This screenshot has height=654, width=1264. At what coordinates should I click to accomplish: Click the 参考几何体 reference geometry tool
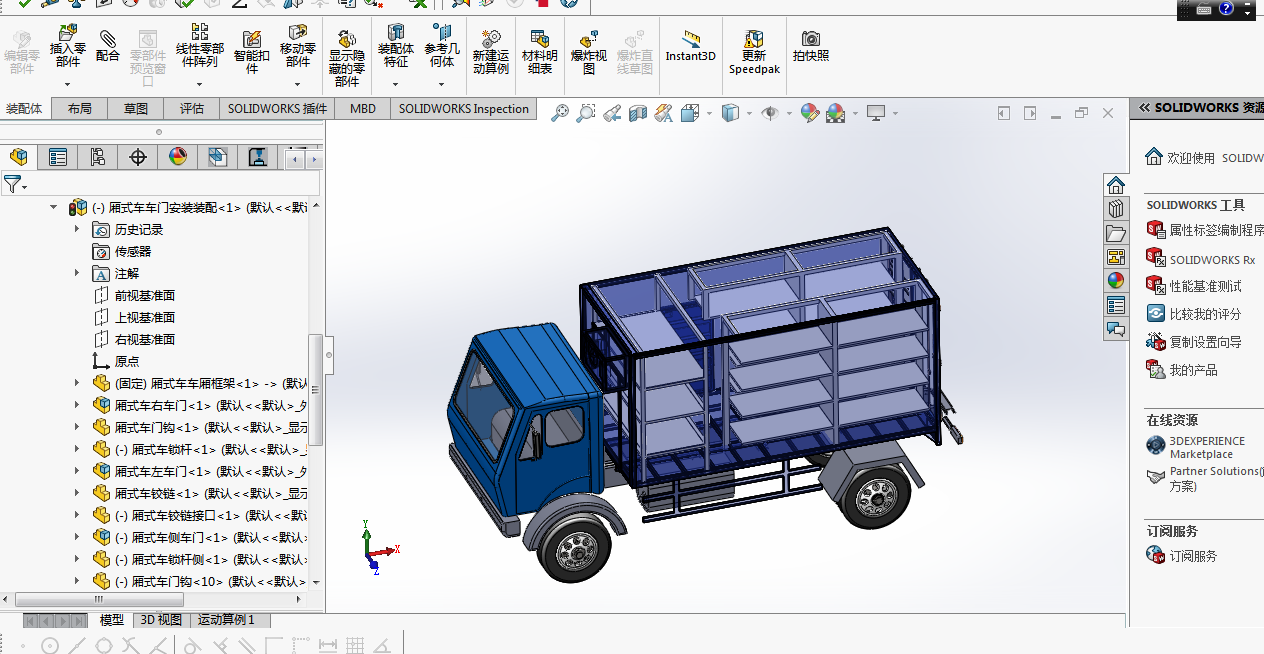click(442, 47)
